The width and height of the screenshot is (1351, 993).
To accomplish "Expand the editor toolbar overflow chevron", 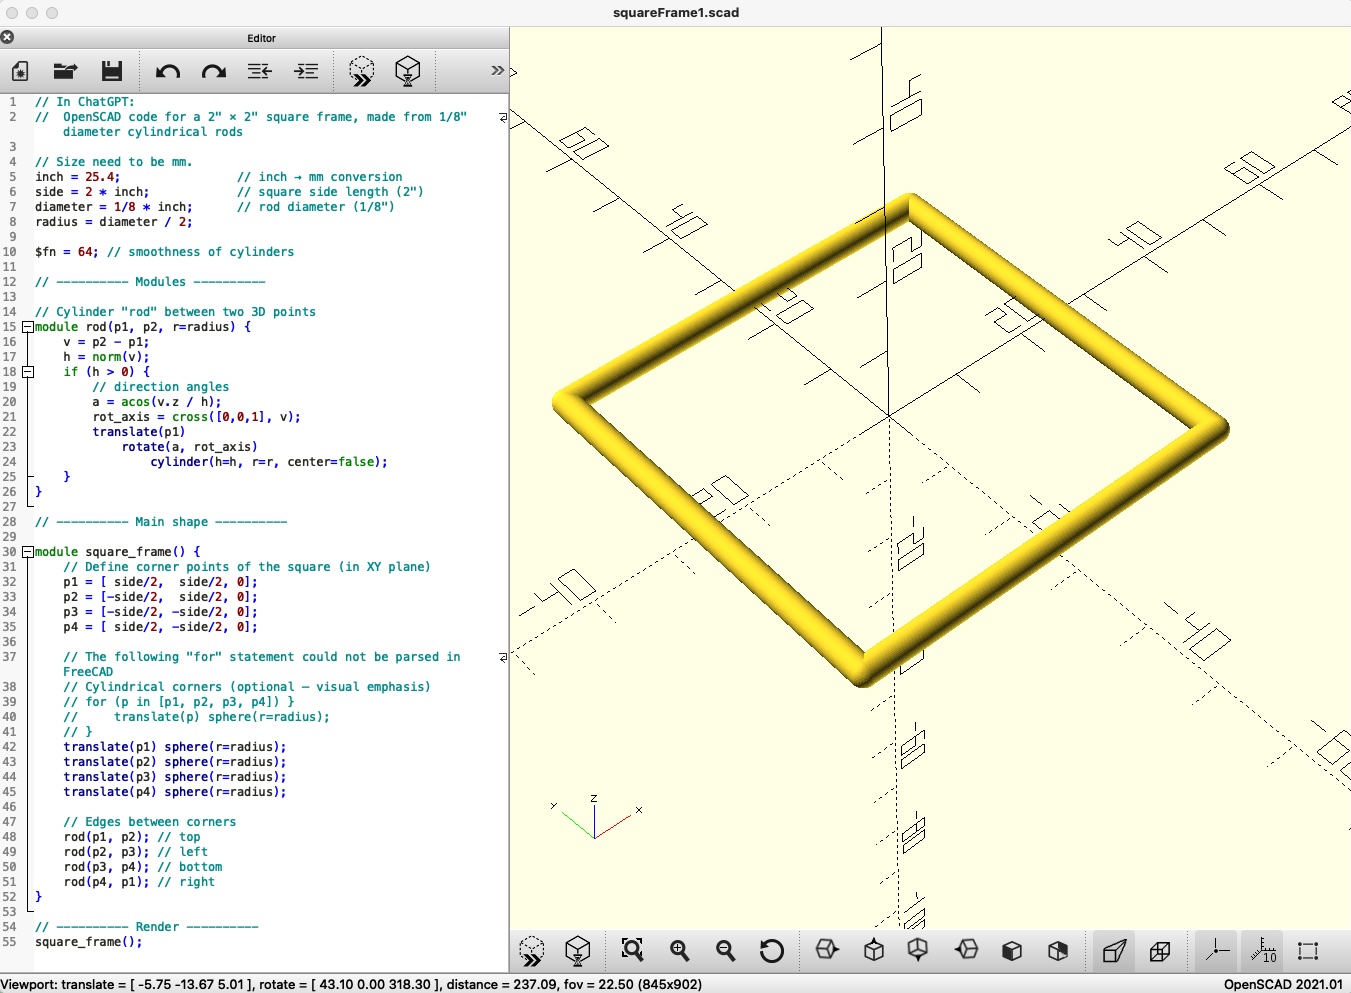I will [497, 71].
